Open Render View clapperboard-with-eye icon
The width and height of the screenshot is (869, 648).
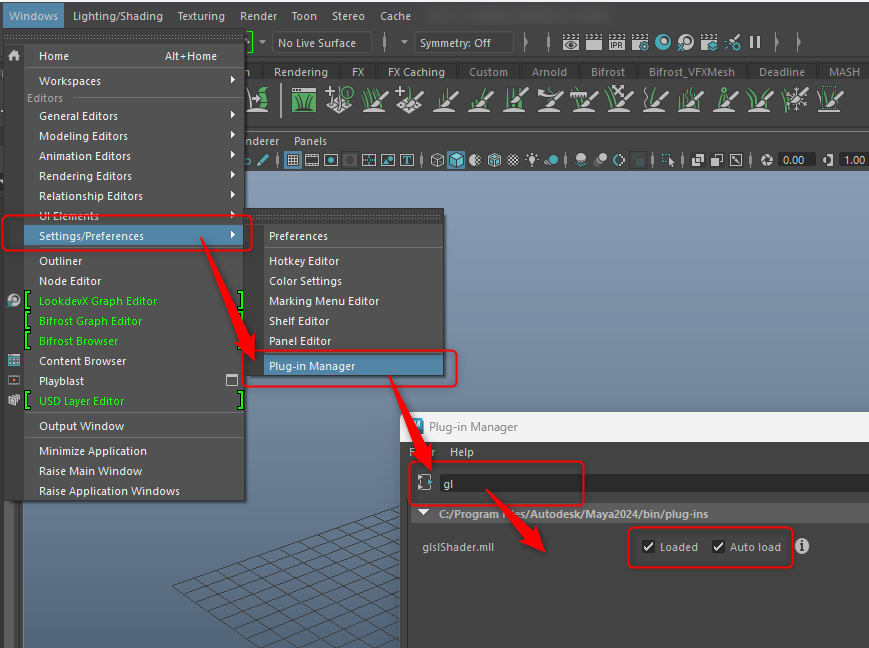pos(571,42)
